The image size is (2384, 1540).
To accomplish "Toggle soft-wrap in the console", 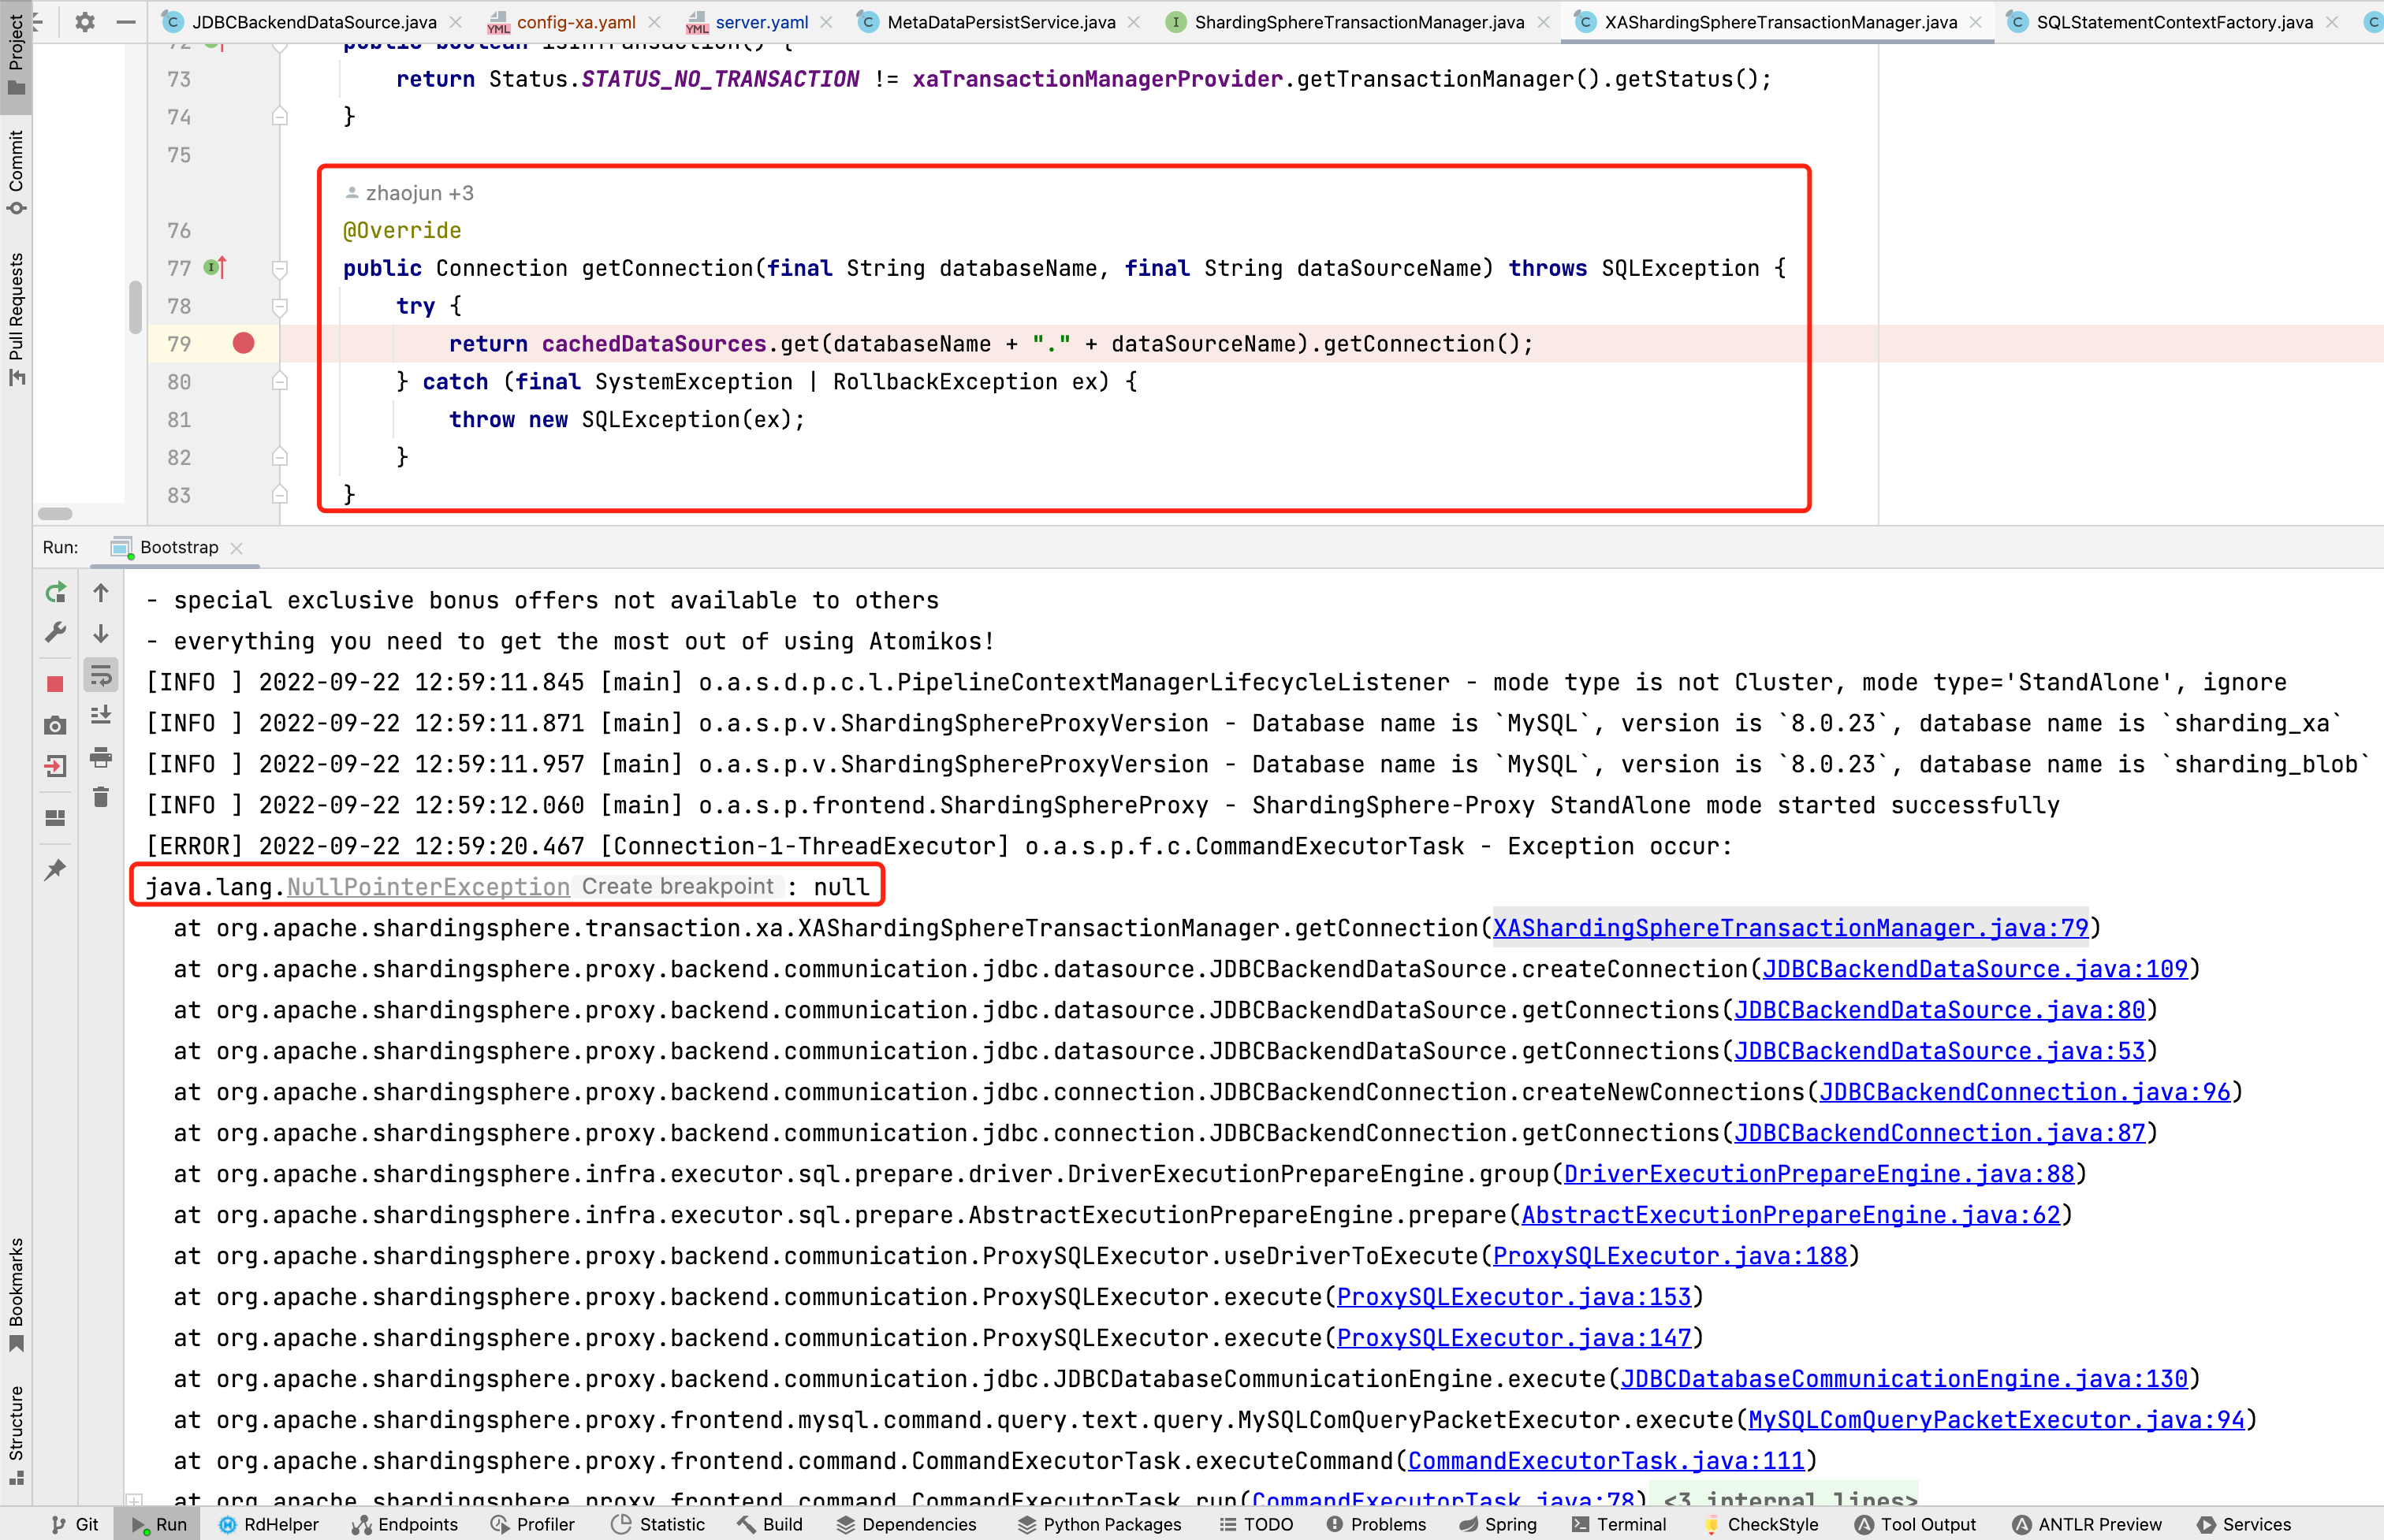I will [x=101, y=675].
